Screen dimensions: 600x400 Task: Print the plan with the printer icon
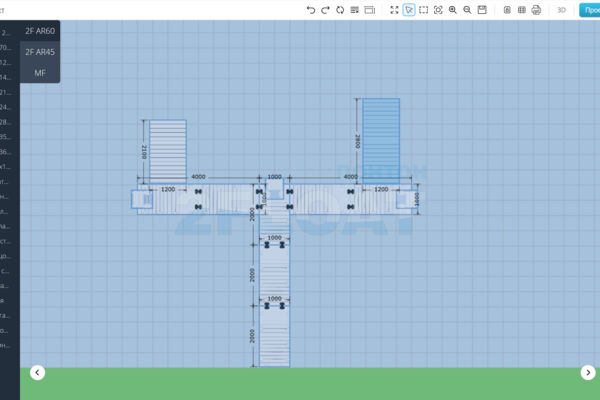(536, 10)
